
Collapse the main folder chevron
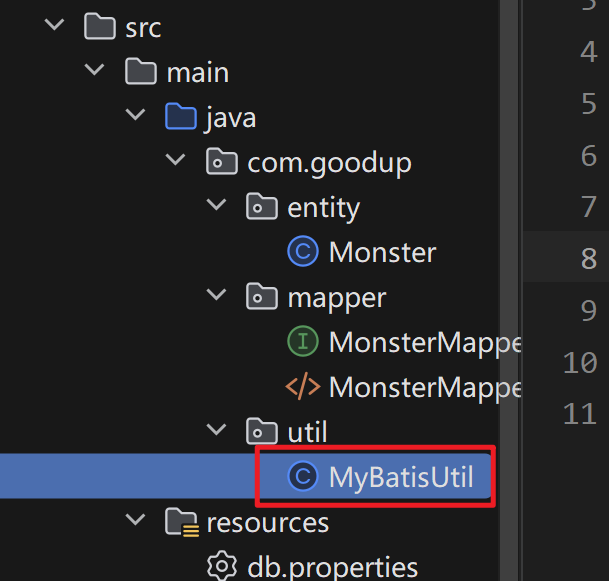point(94,72)
